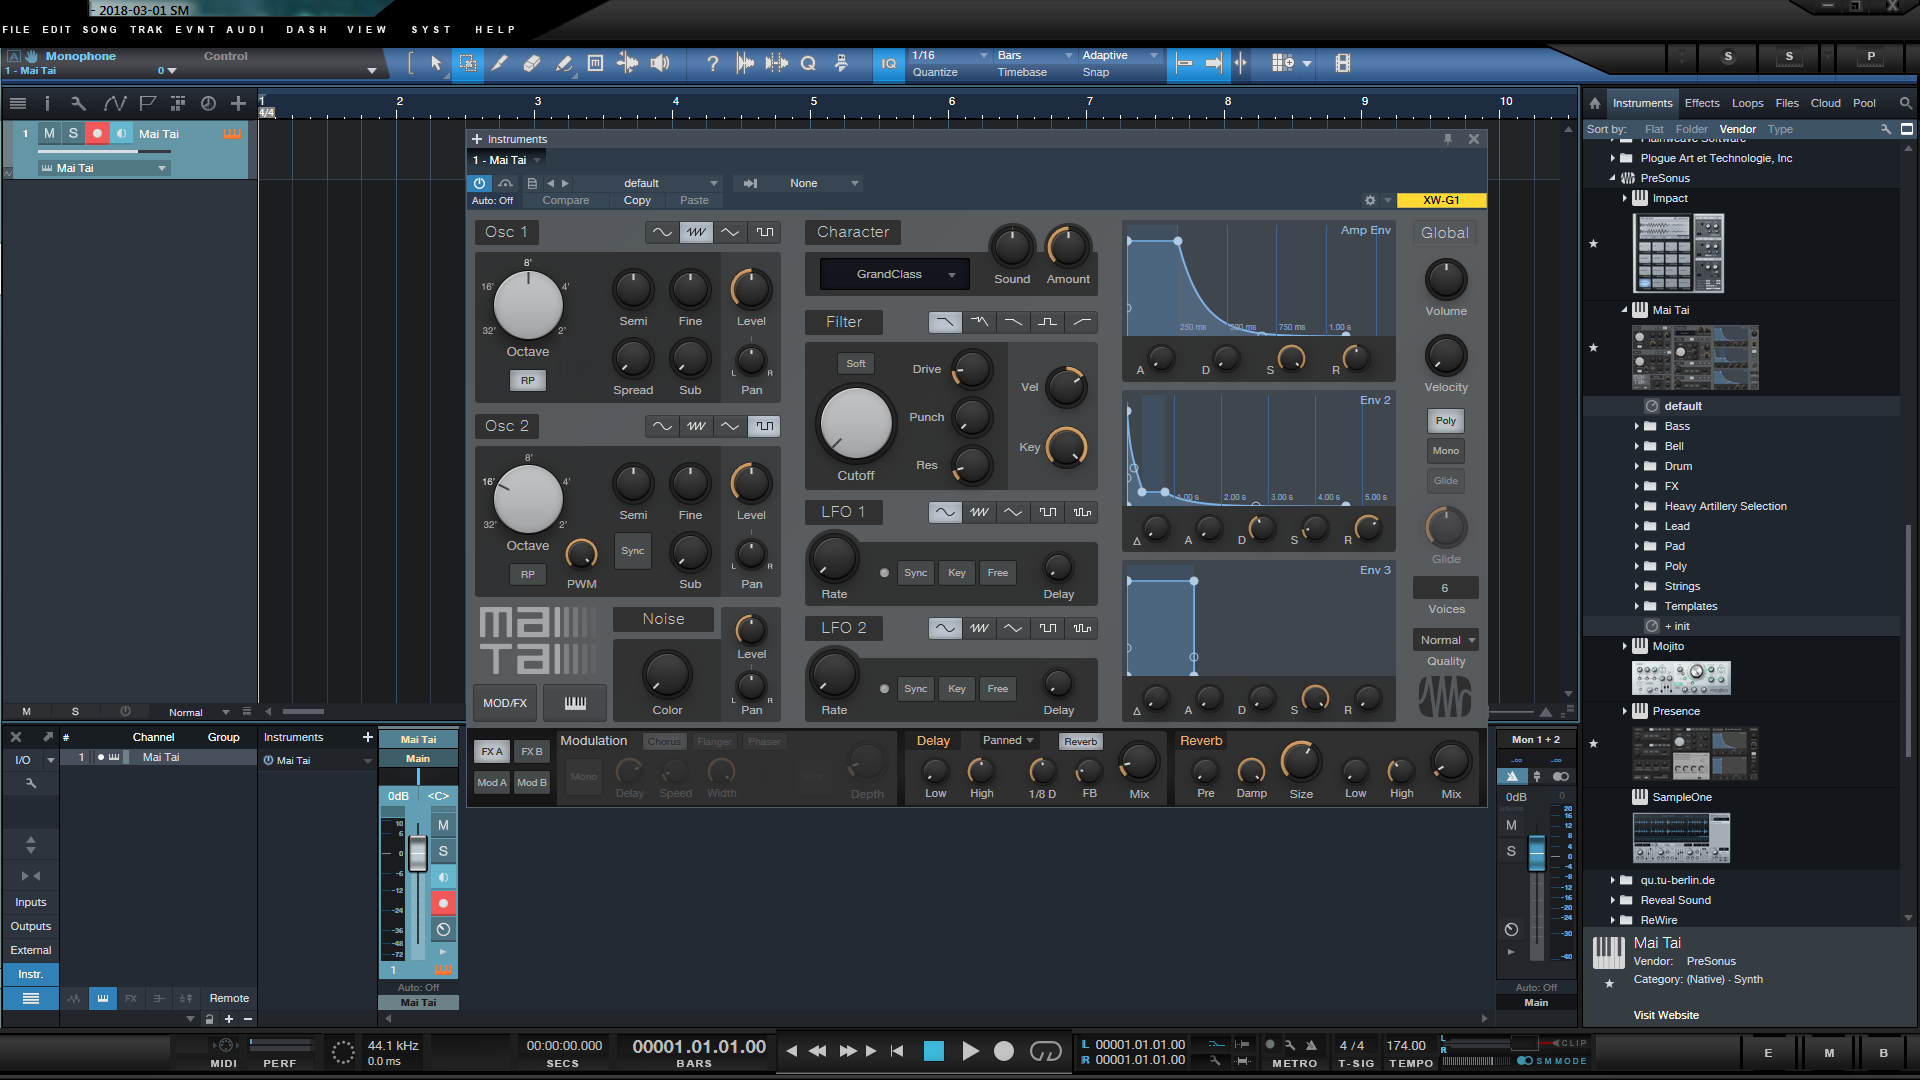The image size is (1920, 1080).
Task: Select the Listen (speaker) tool
Action: click(x=660, y=63)
